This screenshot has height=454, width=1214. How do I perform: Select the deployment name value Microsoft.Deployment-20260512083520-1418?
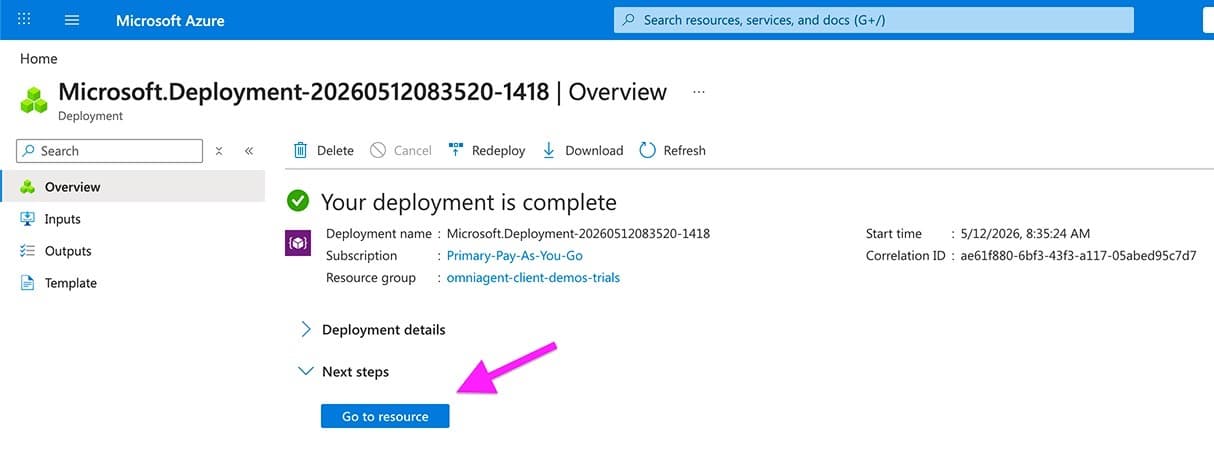(x=578, y=233)
